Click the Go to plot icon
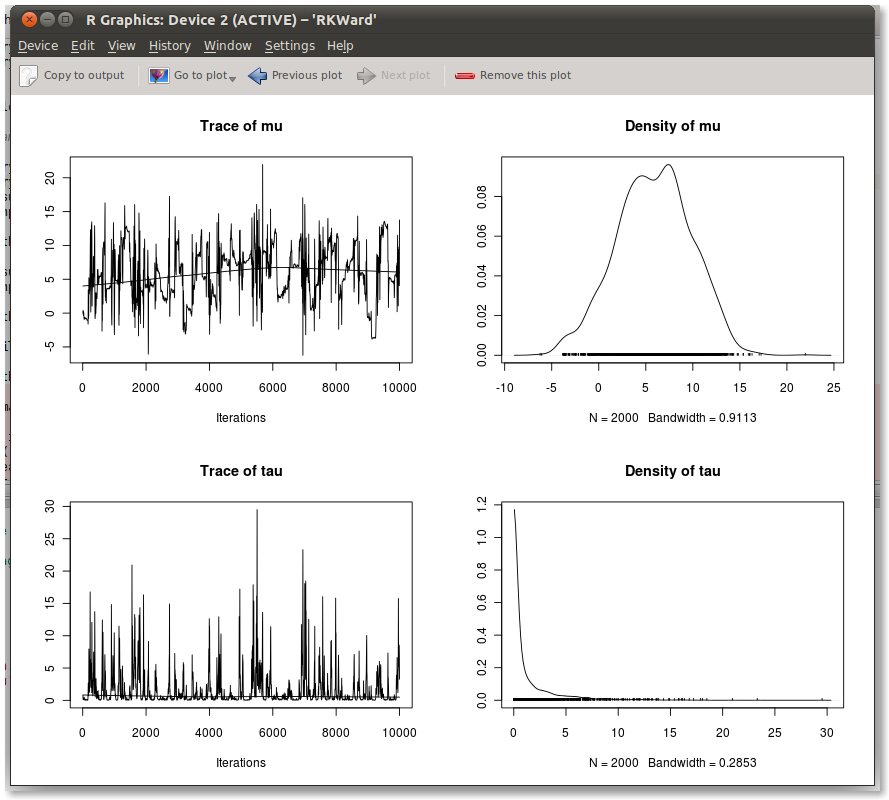The height and width of the screenshot is (800, 889). click(x=159, y=76)
